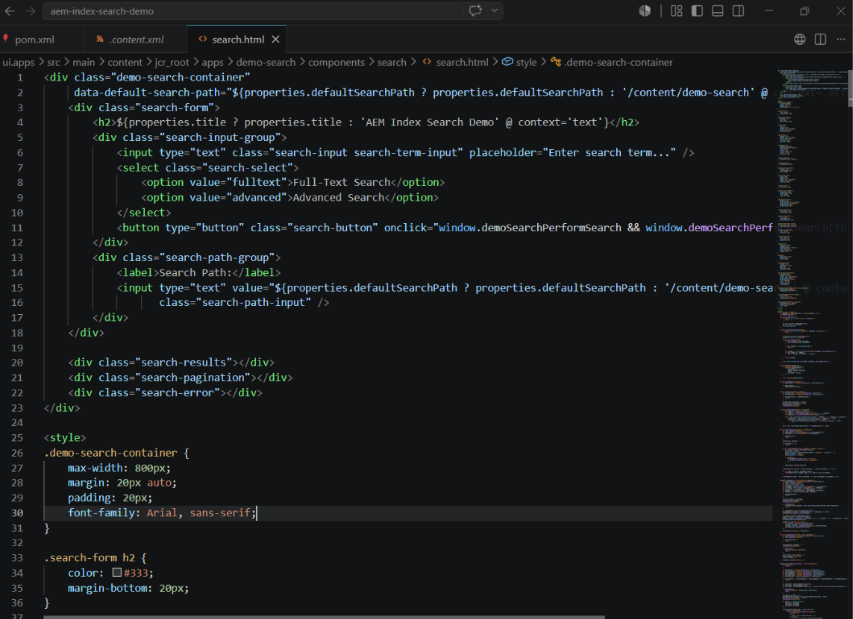
Task: Click the horizontal scrollbar at the editor bottom
Action: coord(324,617)
